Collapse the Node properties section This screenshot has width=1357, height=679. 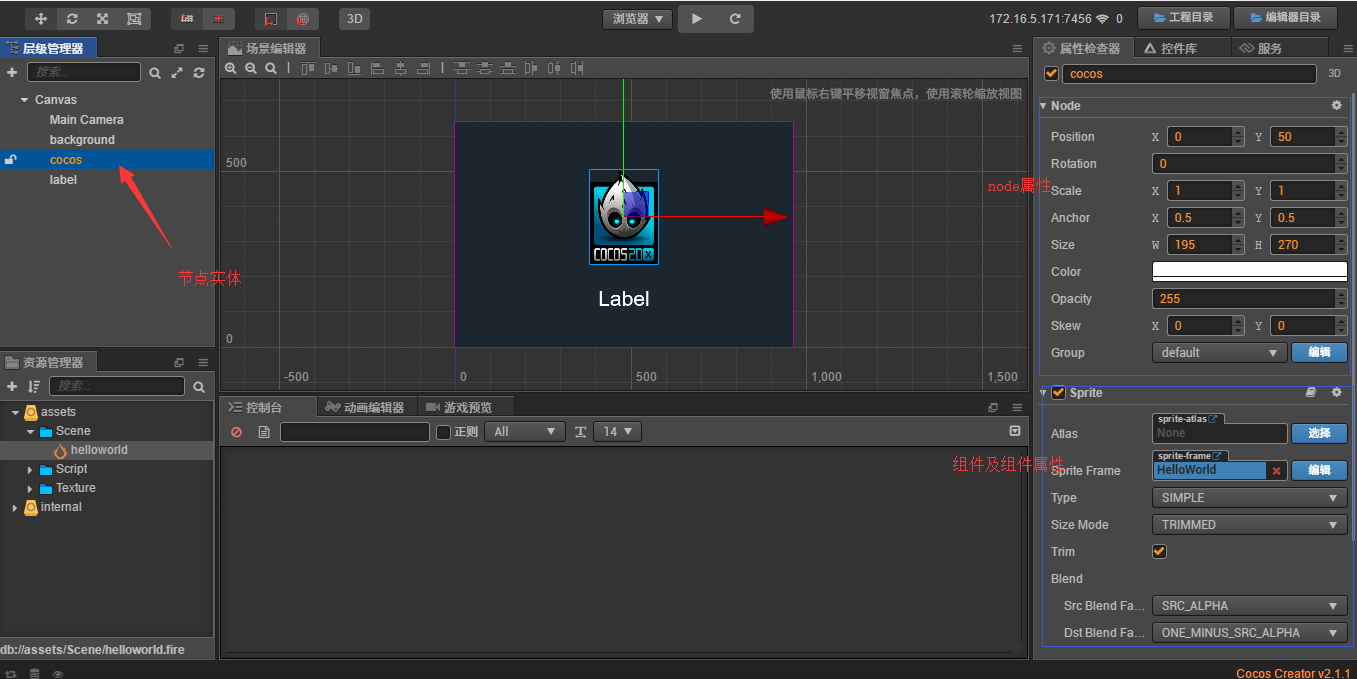pyautogui.click(x=1044, y=105)
